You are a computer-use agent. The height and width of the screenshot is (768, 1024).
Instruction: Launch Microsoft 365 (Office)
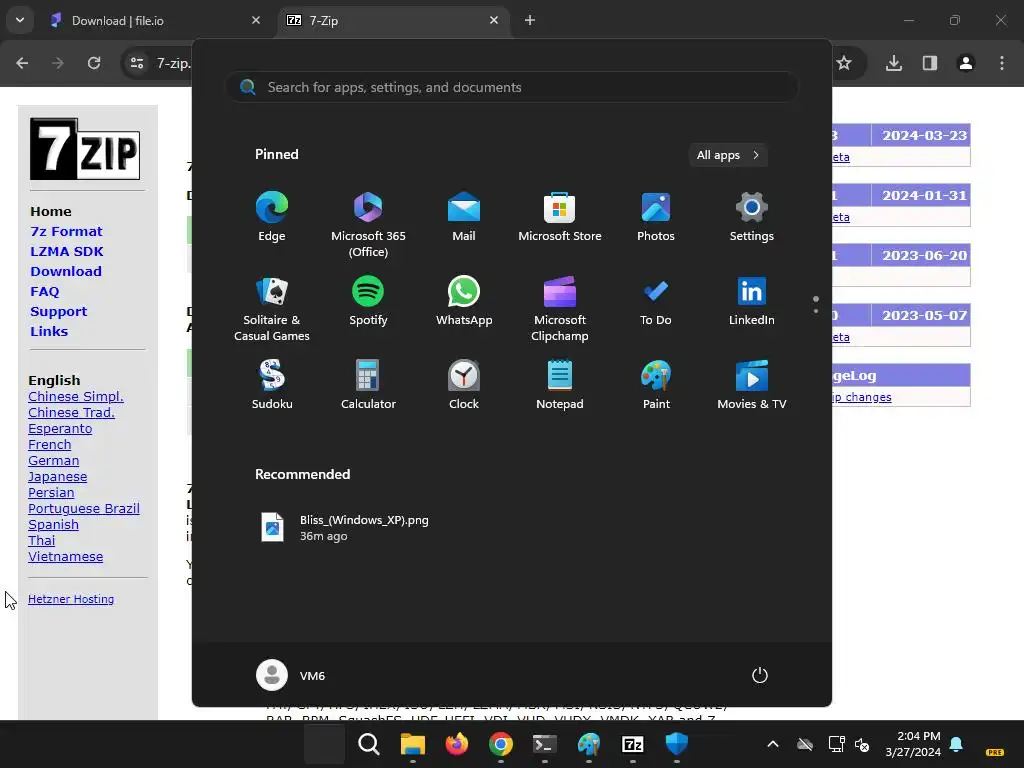point(368,224)
